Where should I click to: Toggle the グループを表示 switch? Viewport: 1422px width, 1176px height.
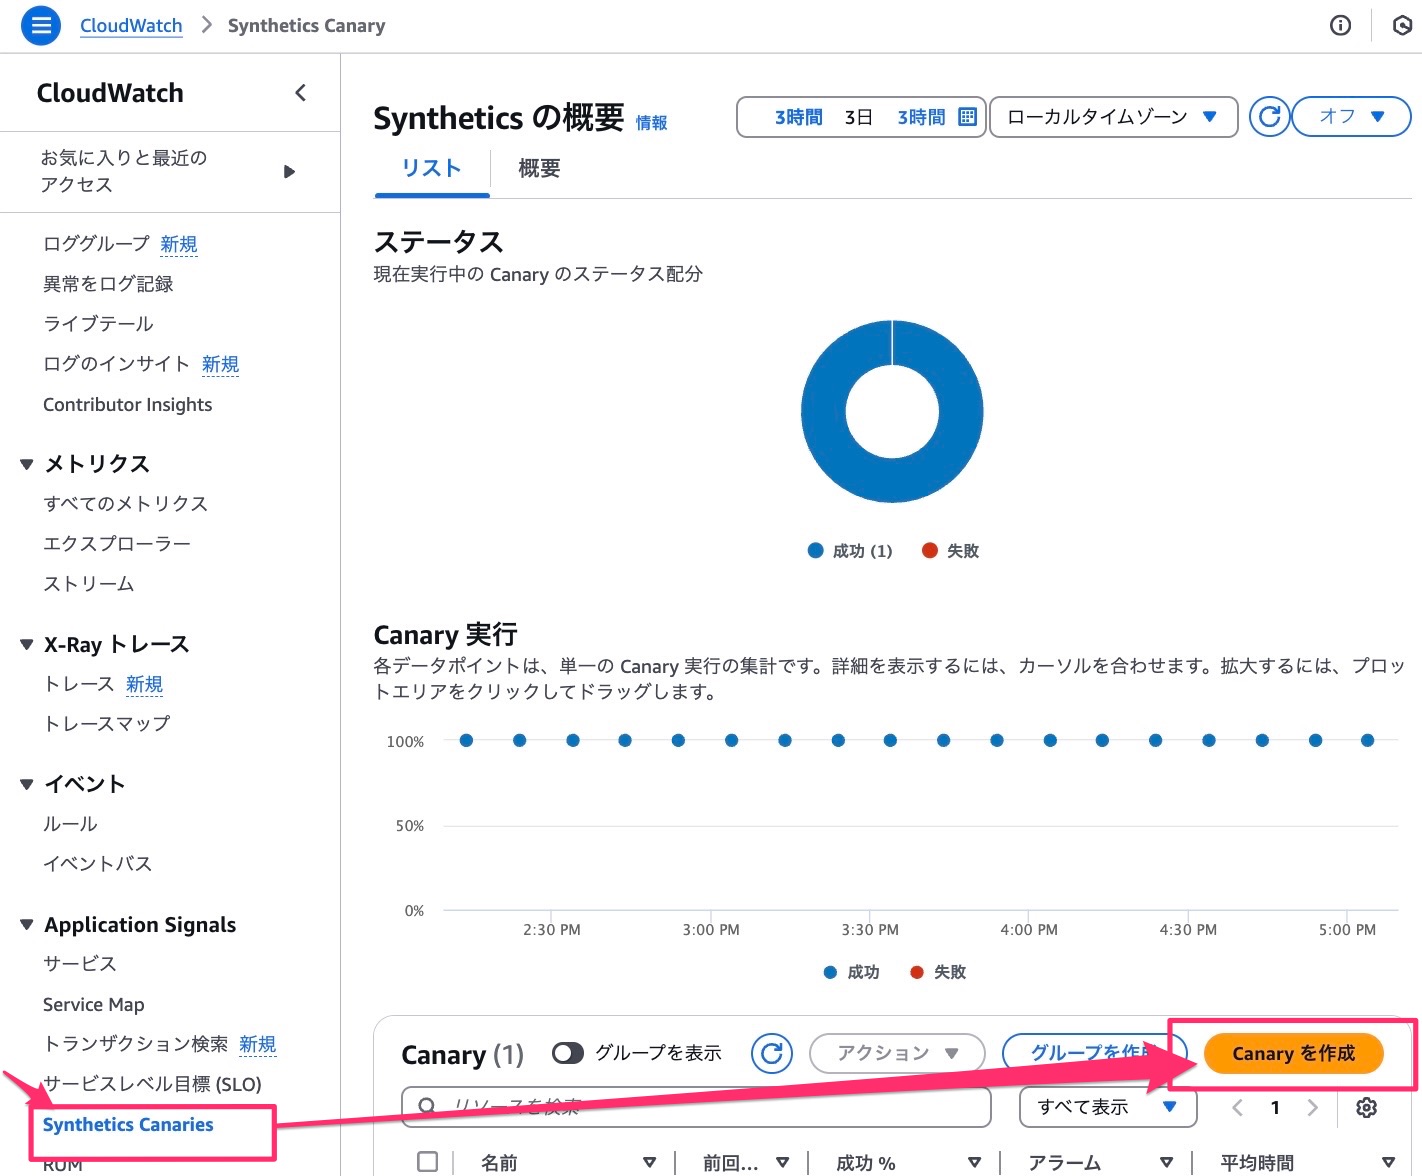pyautogui.click(x=568, y=1053)
